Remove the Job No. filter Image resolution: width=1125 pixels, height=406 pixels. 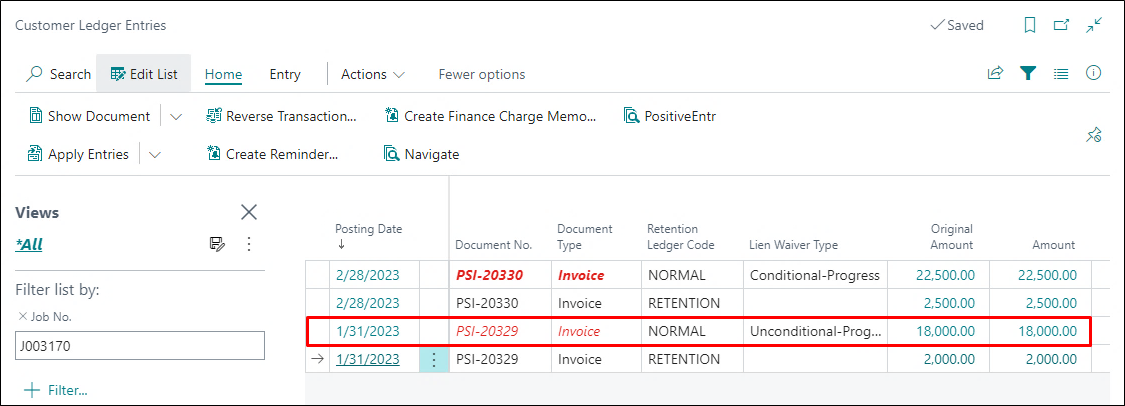pyautogui.click(x=23, y=317)
